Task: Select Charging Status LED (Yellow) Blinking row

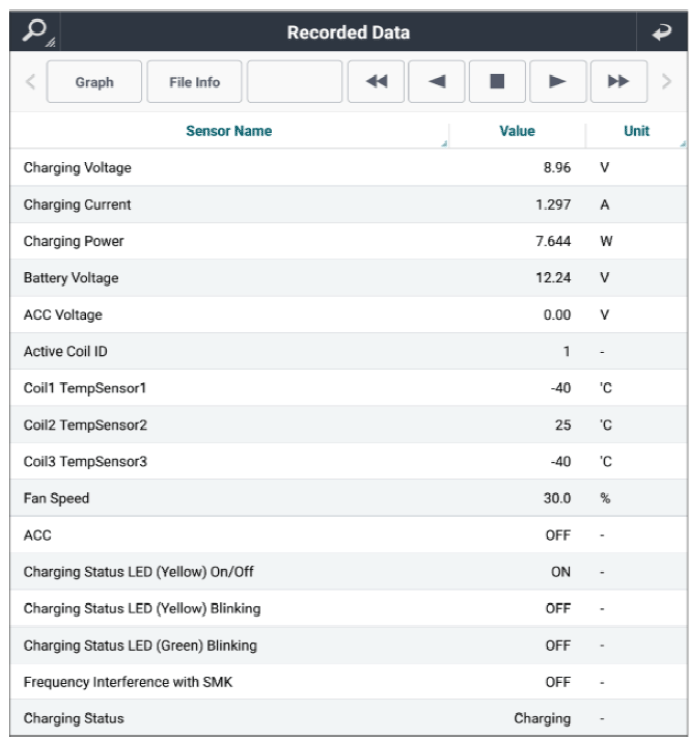Action: 348,609
